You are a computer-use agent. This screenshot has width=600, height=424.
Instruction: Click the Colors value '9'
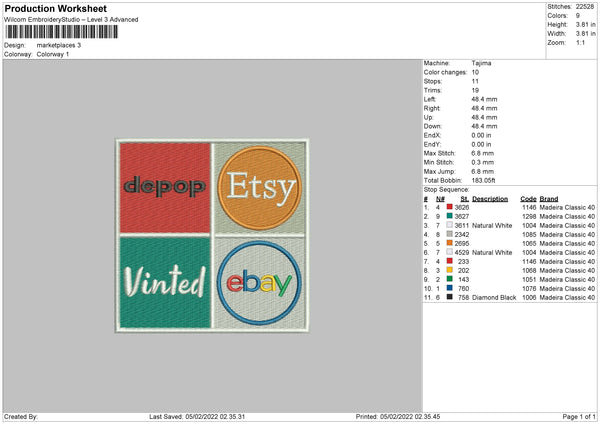point(578,16)
